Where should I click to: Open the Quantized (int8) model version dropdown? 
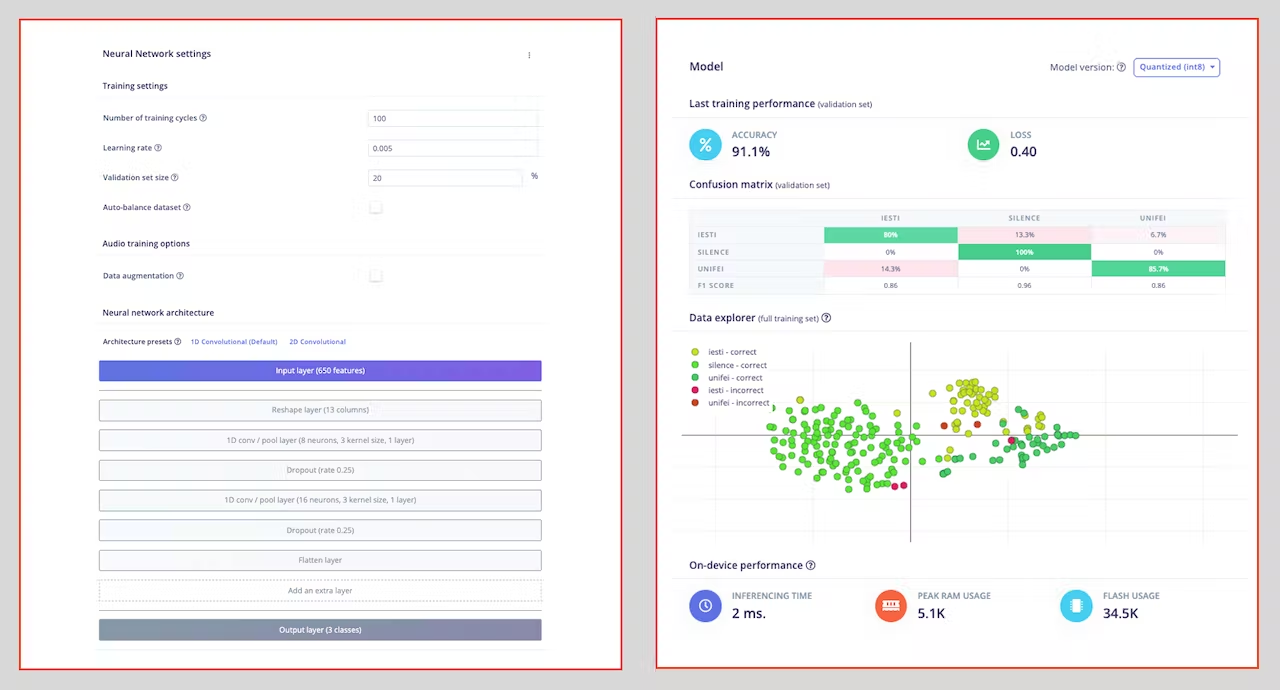click(1176, 67)
